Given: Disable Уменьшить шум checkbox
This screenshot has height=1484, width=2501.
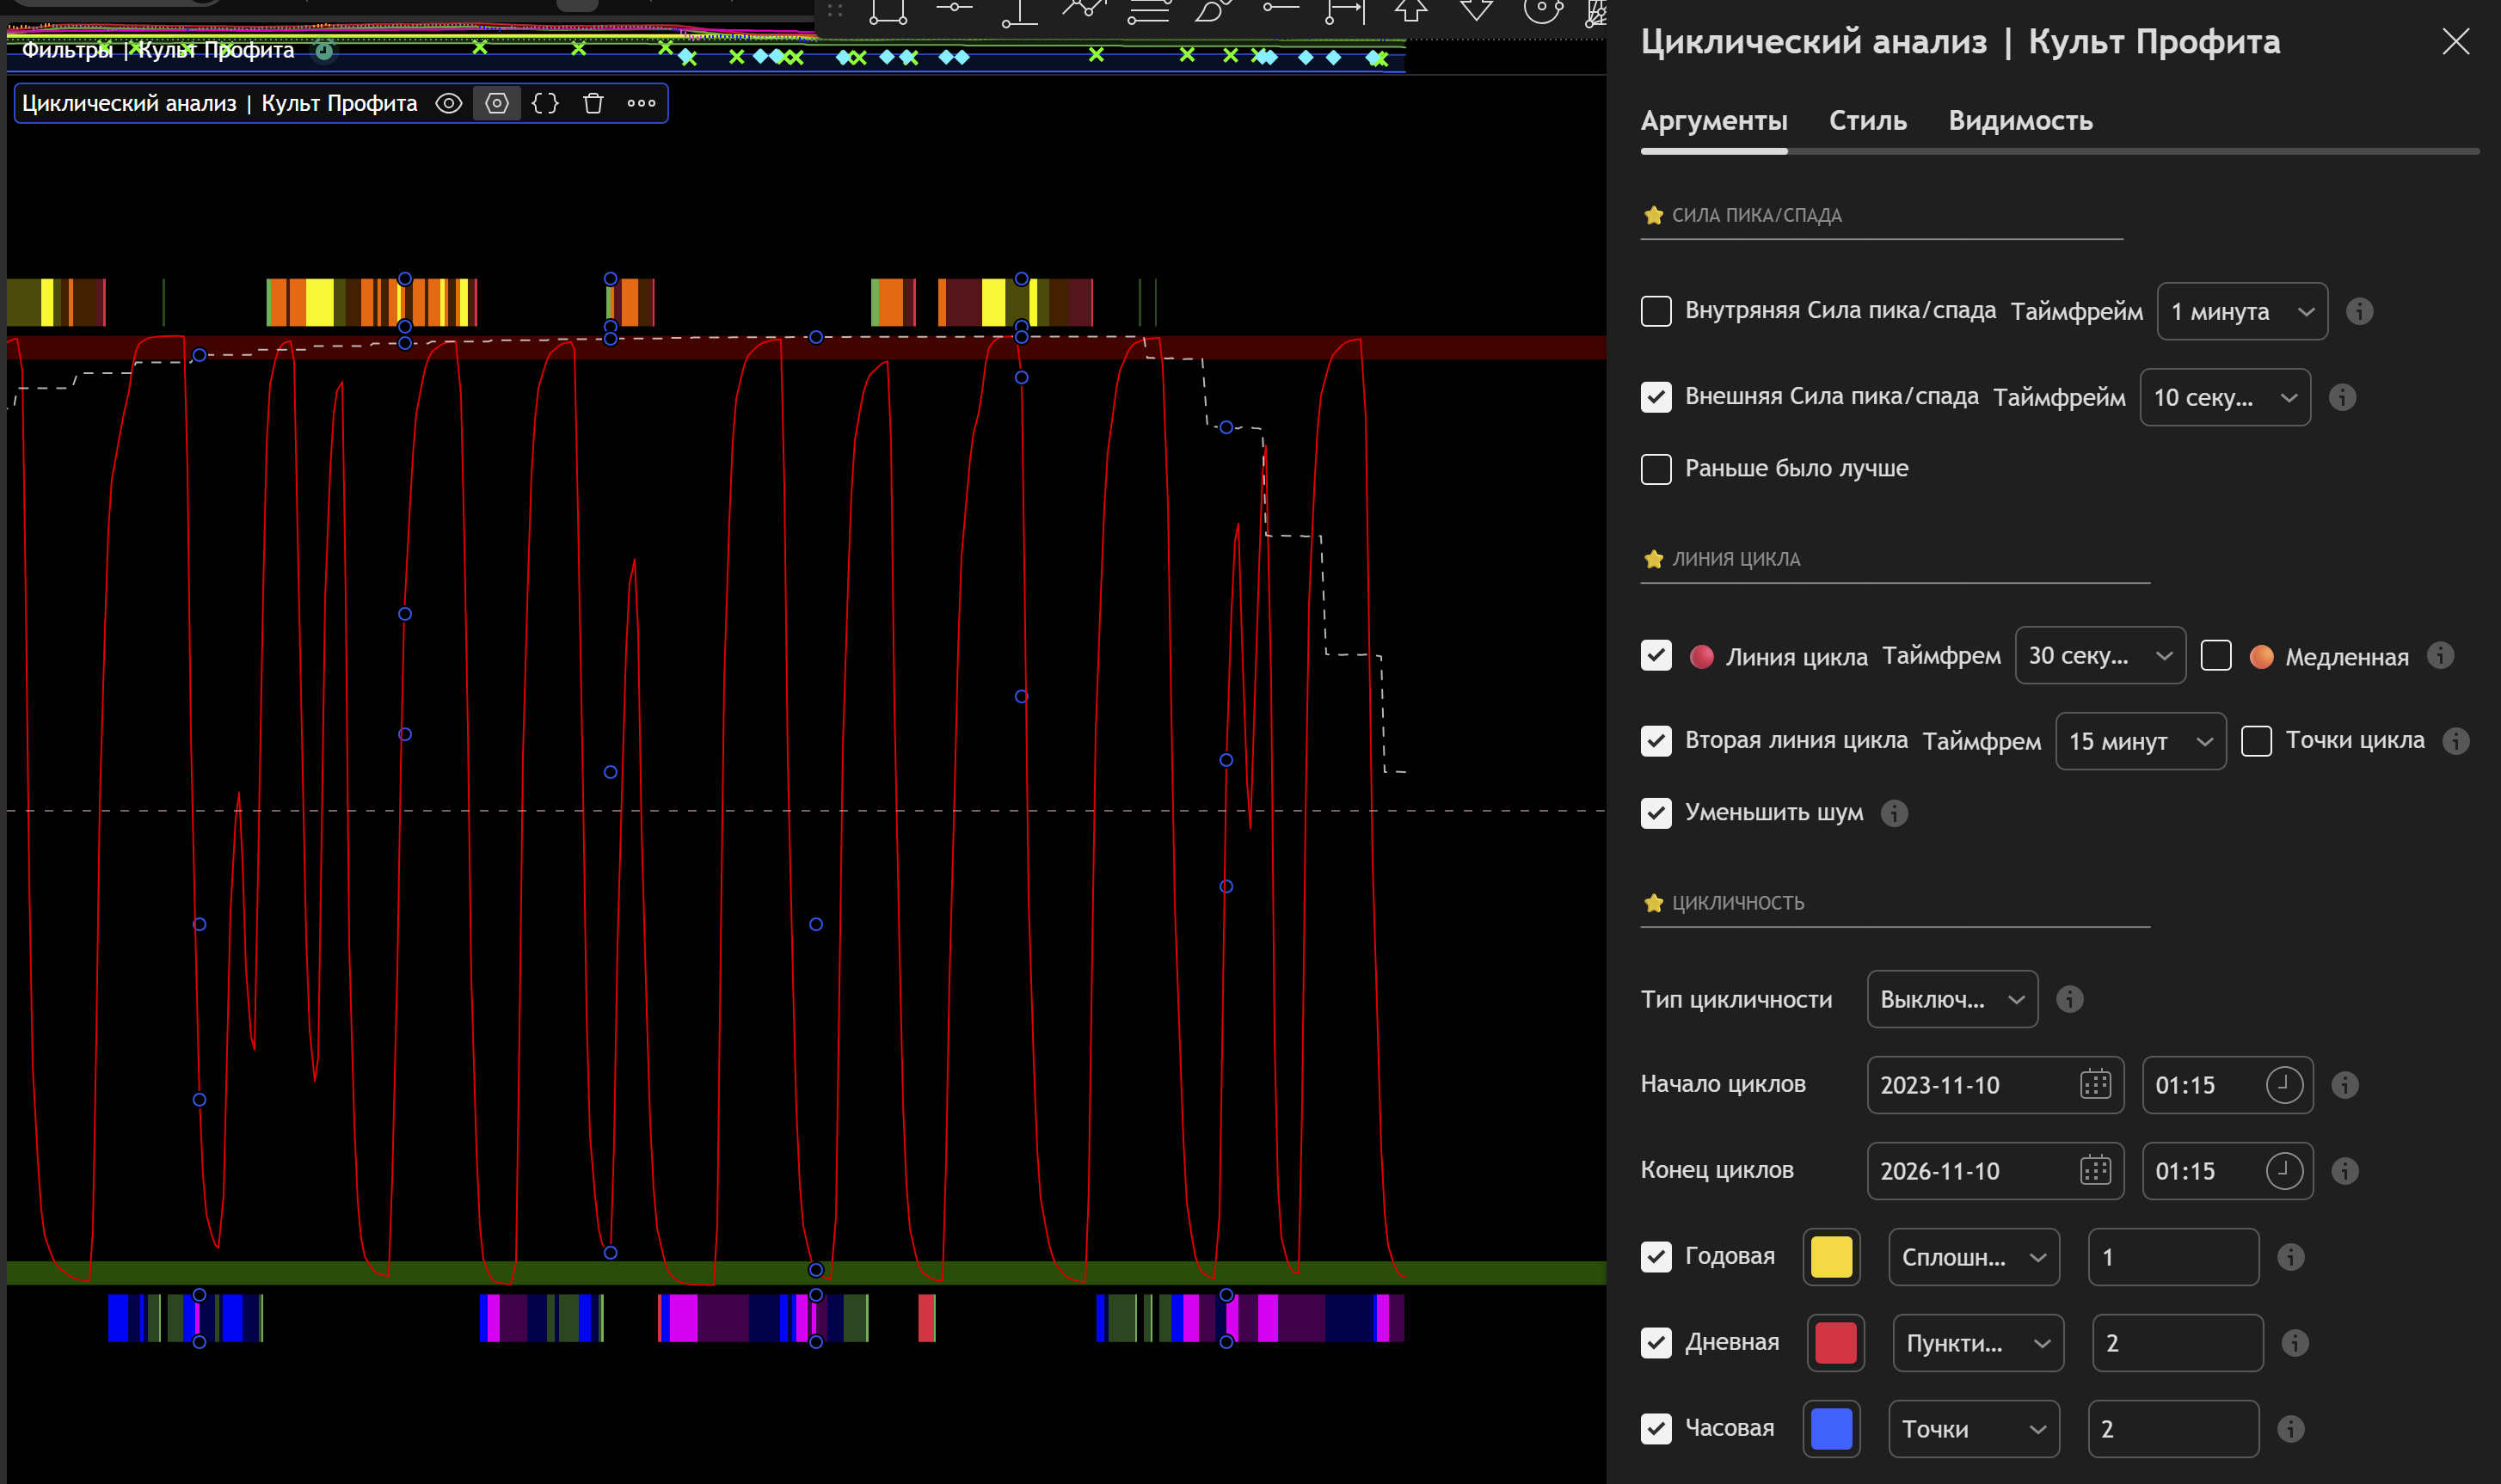Looking at the screenshot, I should click(1656, 813).
